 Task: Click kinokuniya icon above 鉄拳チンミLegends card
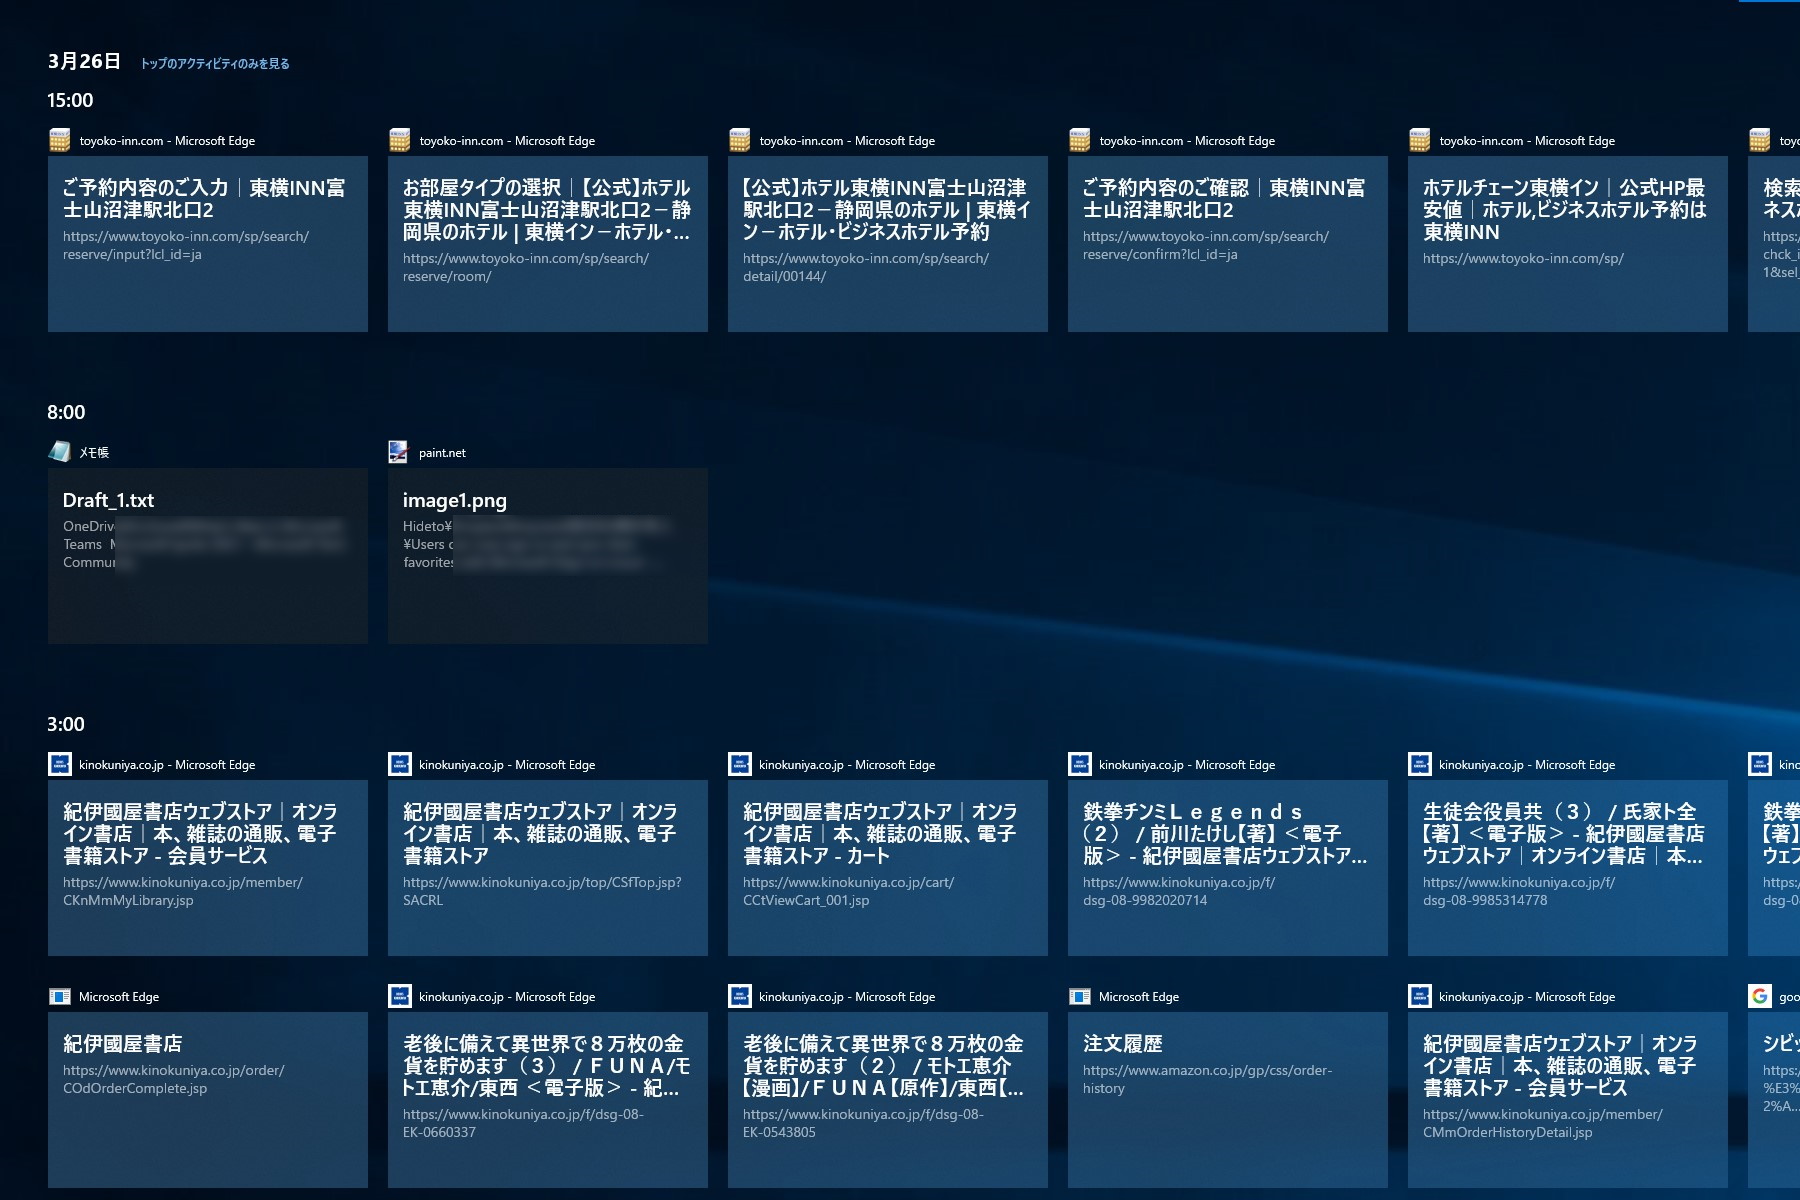[x=1080, y=765]
